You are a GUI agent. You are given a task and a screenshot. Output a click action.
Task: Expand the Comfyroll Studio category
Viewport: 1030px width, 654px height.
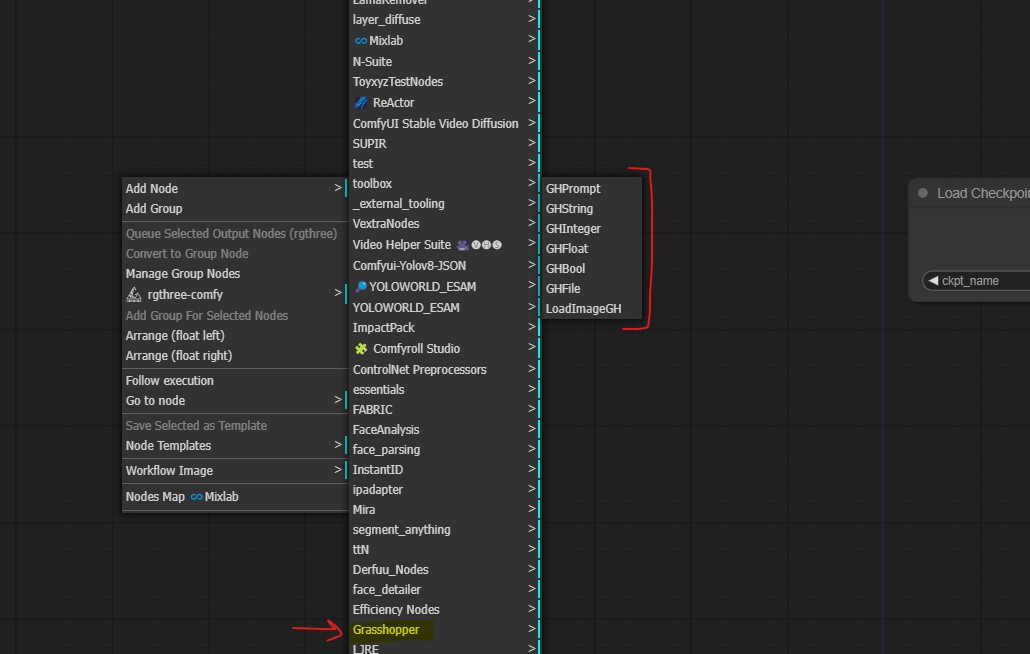(444, 349)
